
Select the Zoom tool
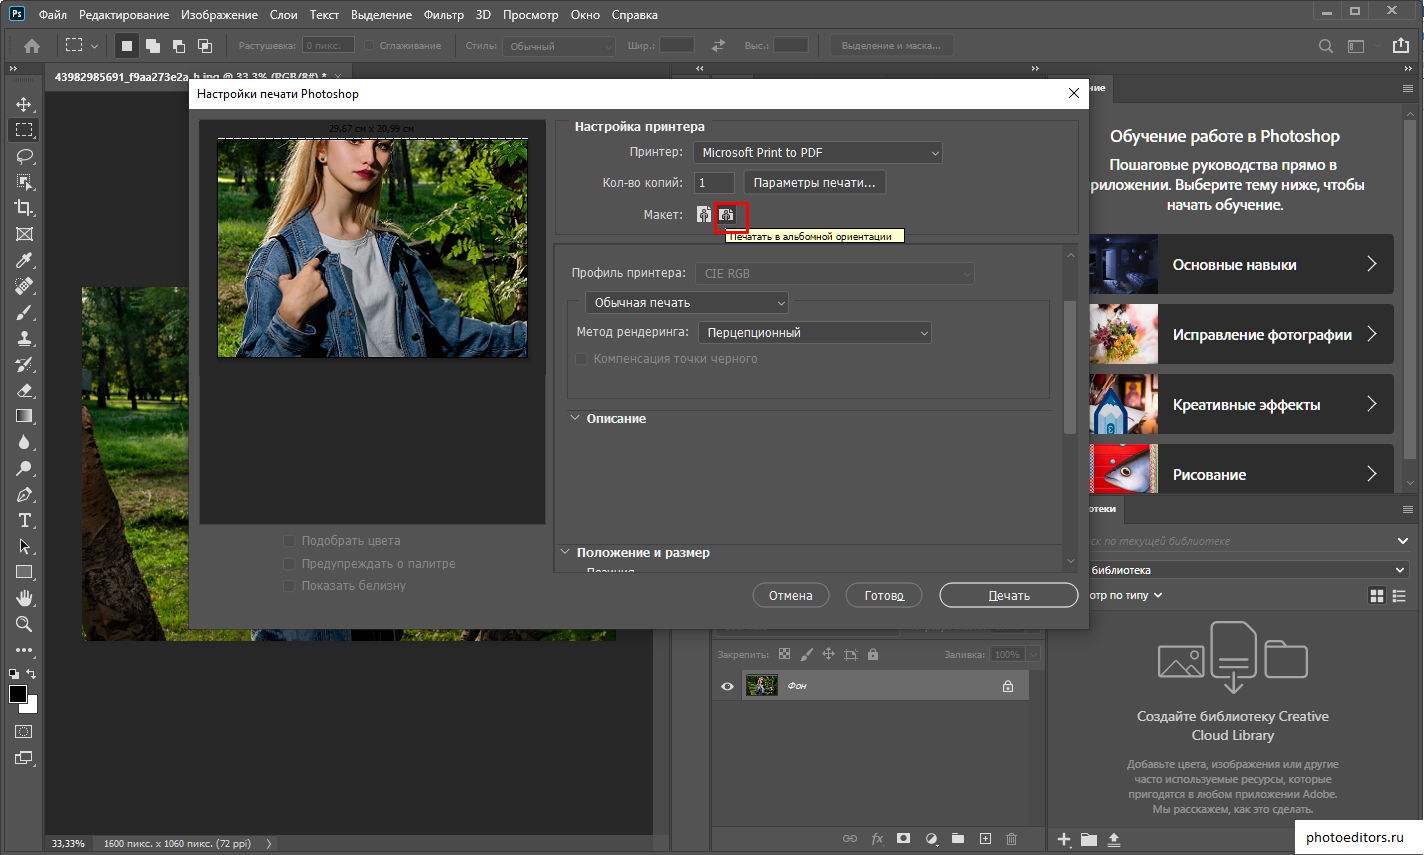24,624
